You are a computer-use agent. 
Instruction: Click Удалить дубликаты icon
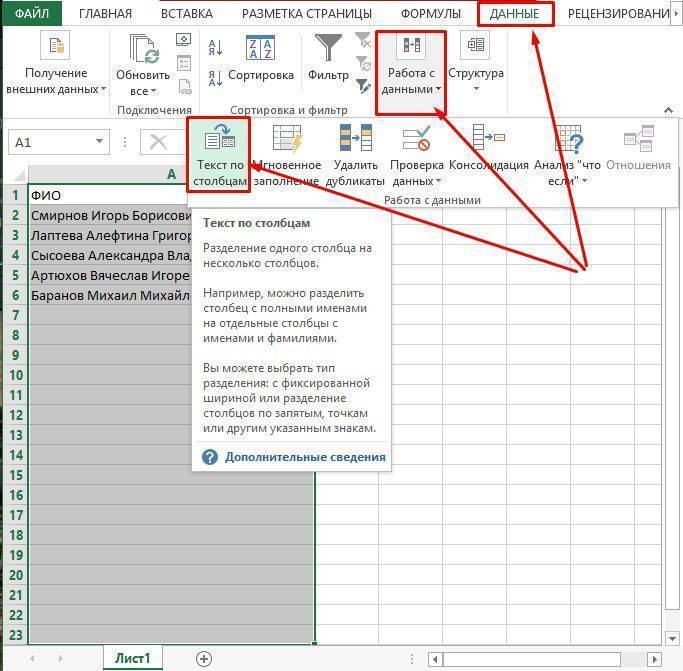356,141
